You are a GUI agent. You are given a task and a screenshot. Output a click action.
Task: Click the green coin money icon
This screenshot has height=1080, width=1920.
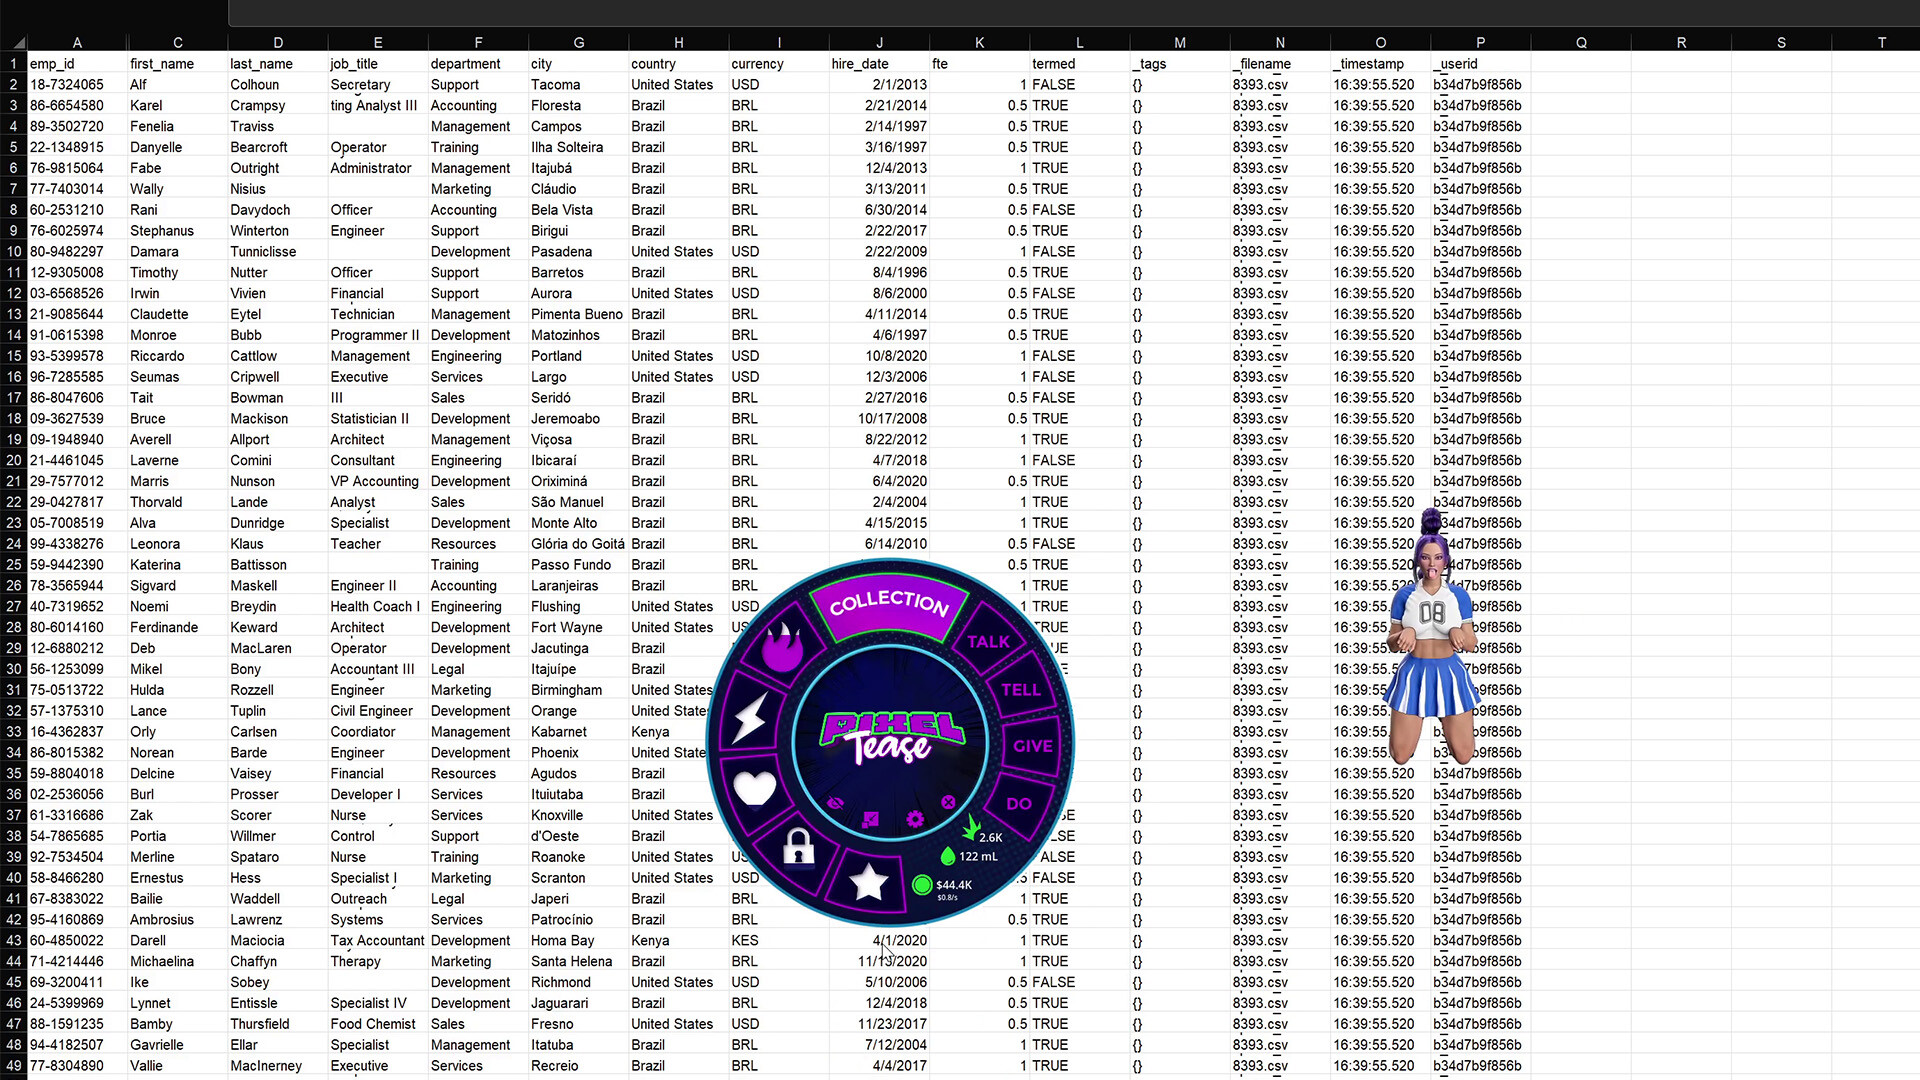point(922,885)
